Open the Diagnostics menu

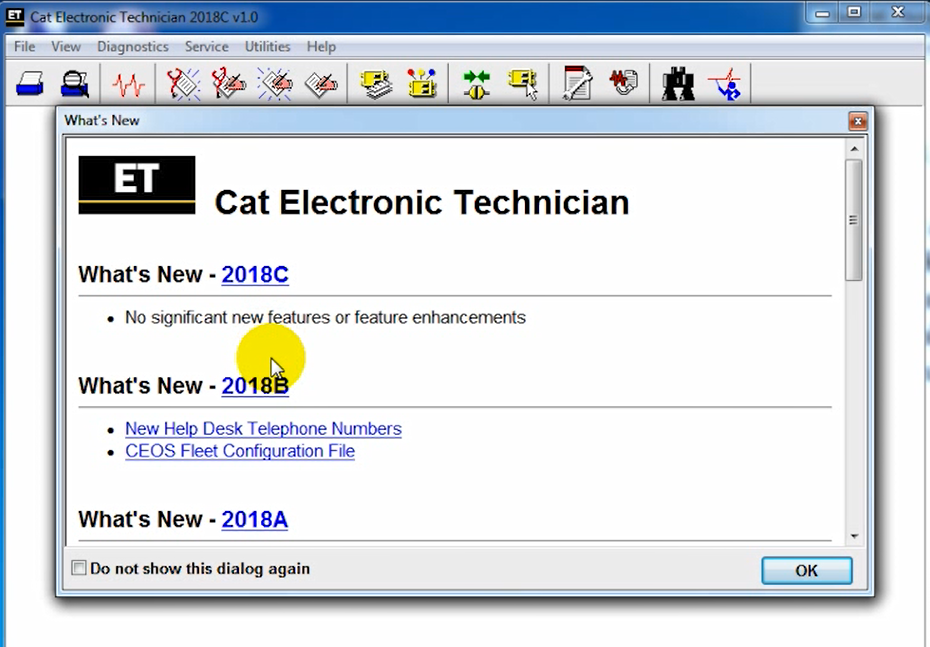coord(132,47)
